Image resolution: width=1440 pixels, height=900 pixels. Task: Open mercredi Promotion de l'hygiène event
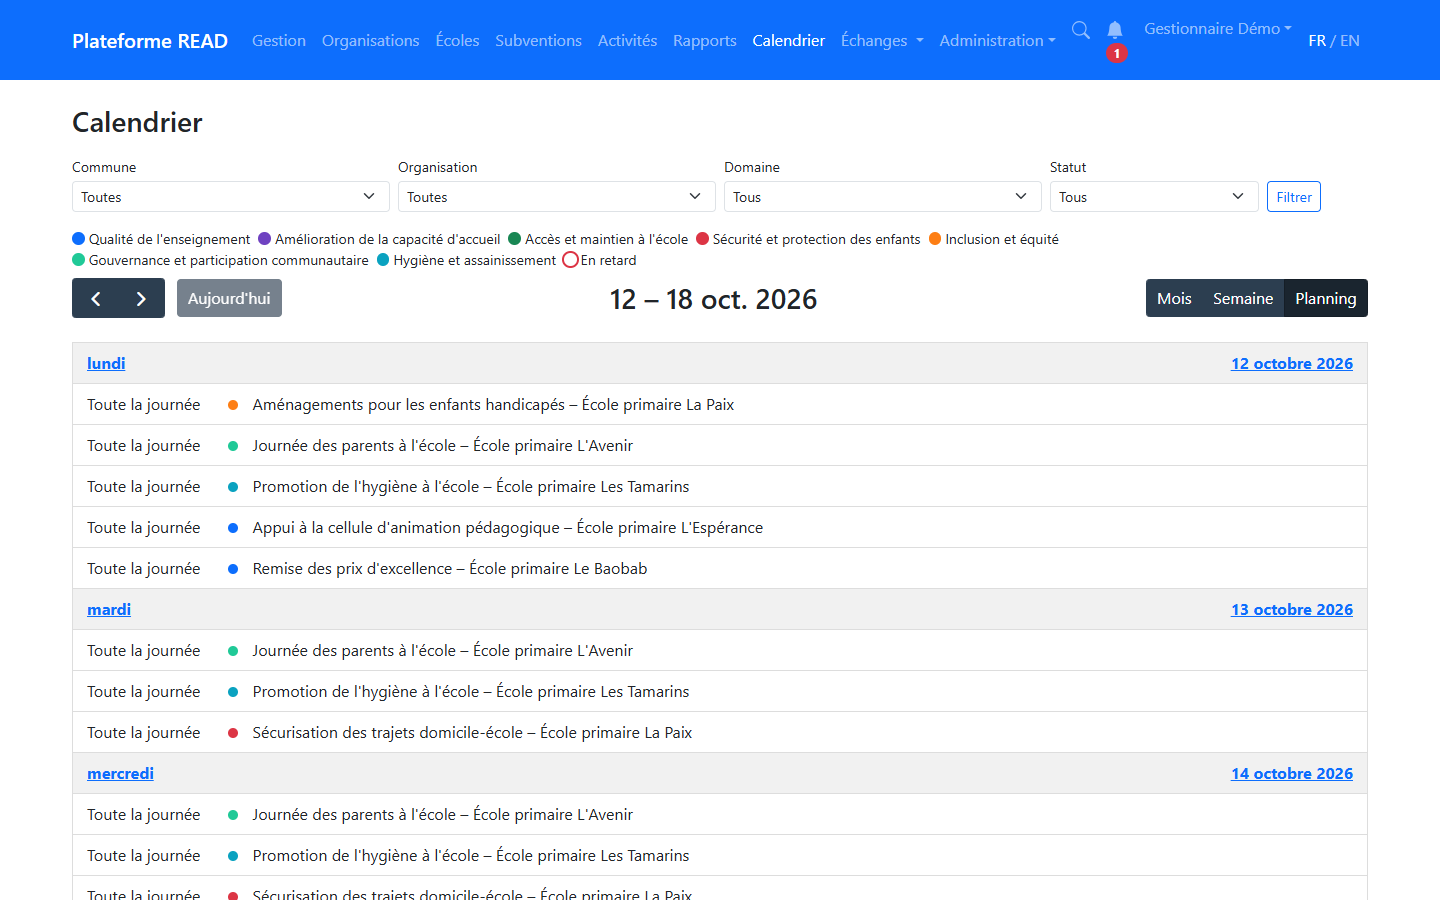720,856
